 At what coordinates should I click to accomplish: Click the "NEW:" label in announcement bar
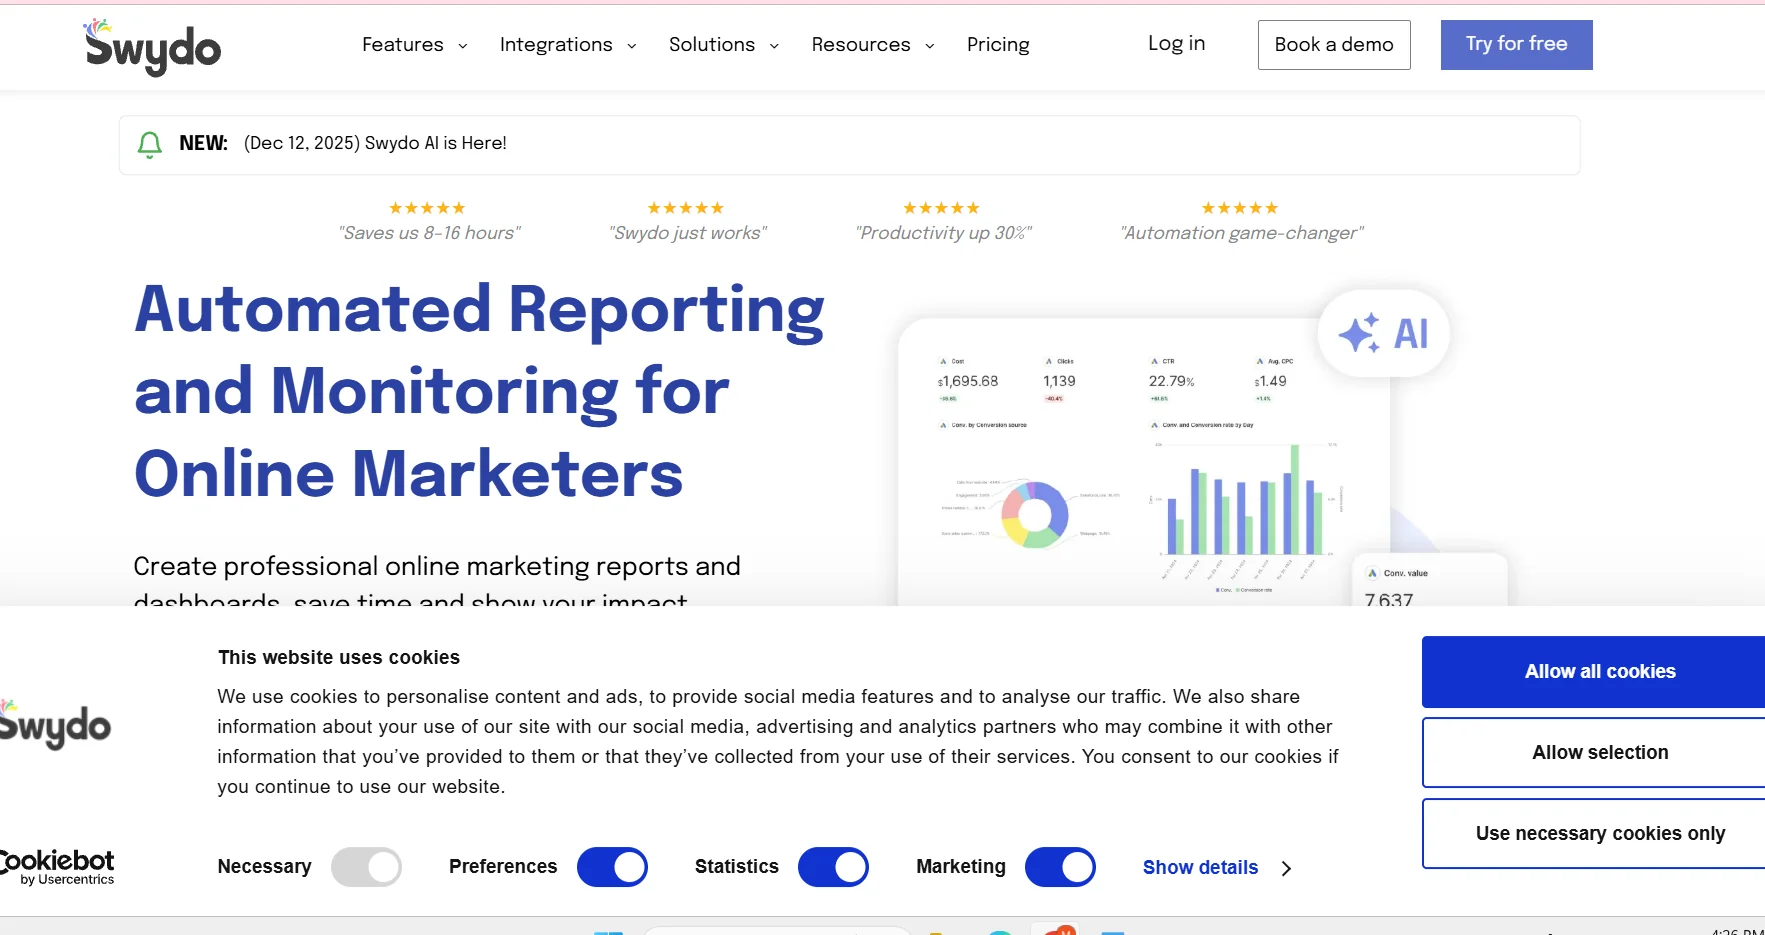pyautogui.click(x=204, y=144)
